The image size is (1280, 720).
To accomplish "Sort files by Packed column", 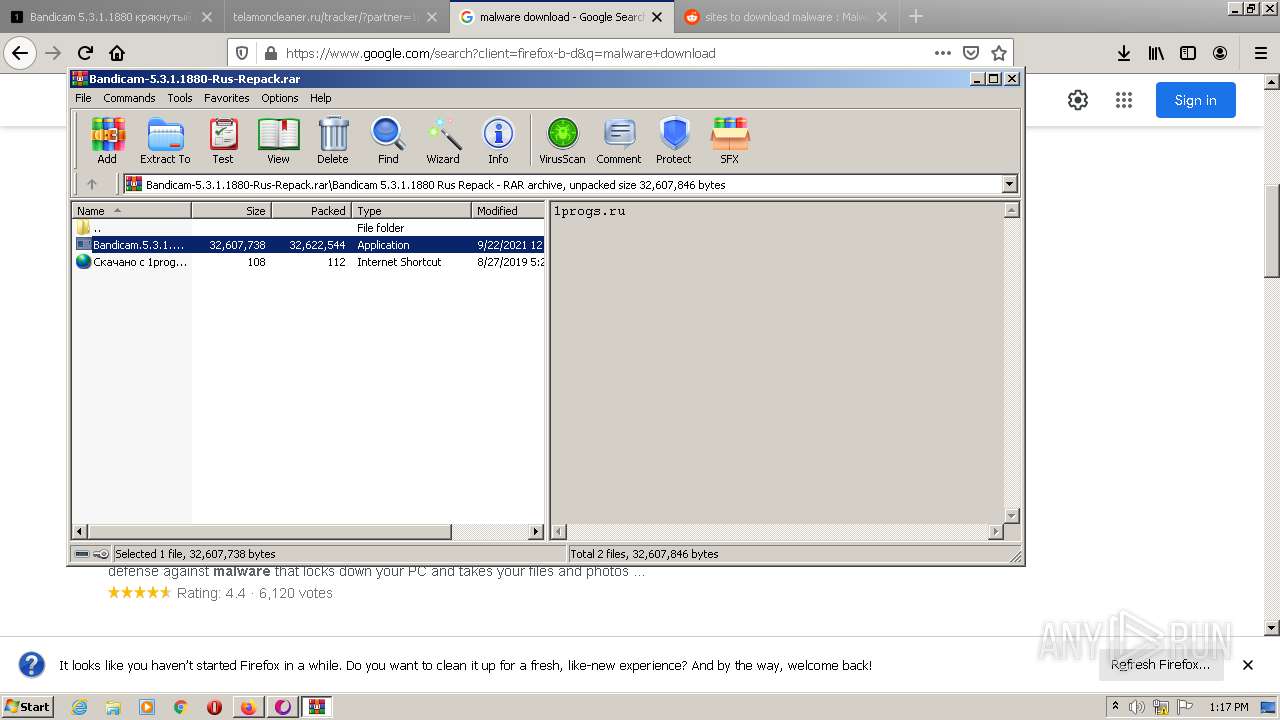I will tap(311, 211).
